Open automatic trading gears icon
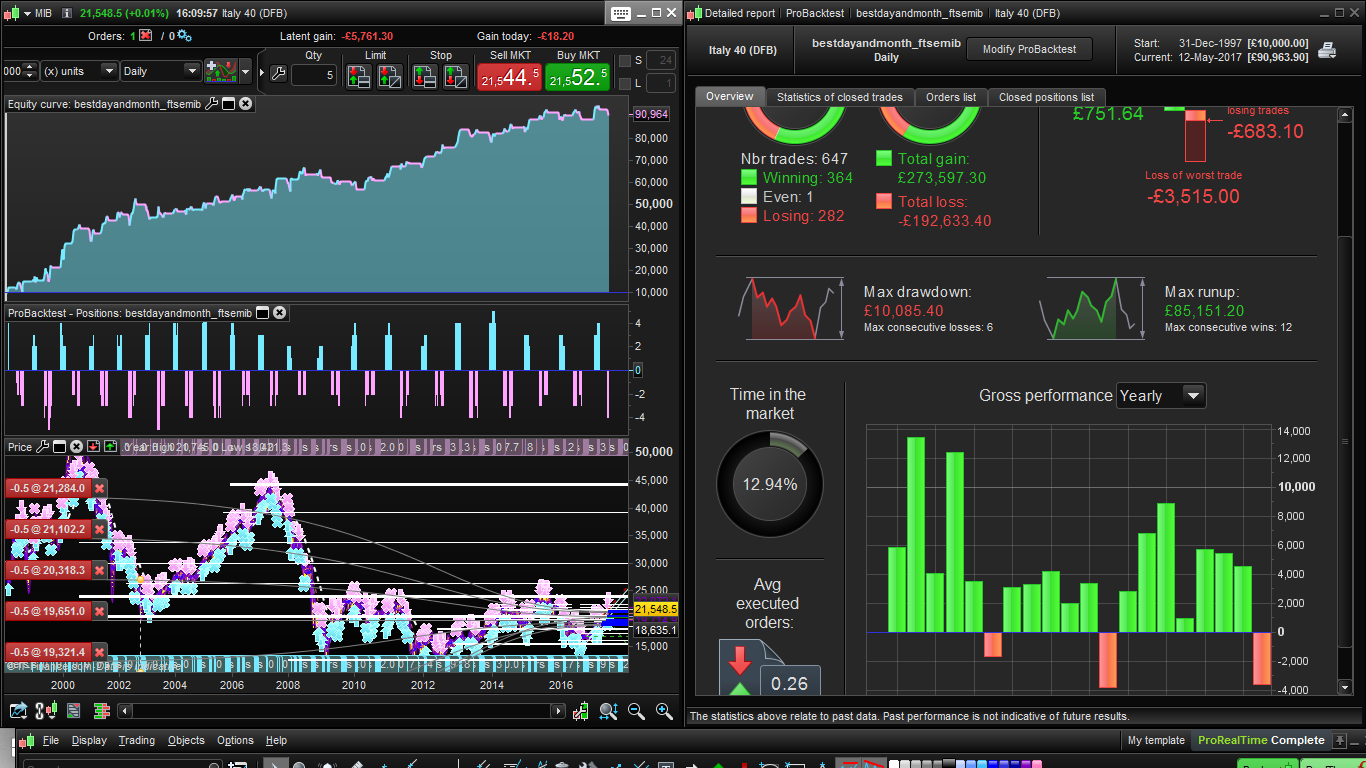Image resolution: width=1366 pixels, height=768 pixels. (x=184, y=35)
